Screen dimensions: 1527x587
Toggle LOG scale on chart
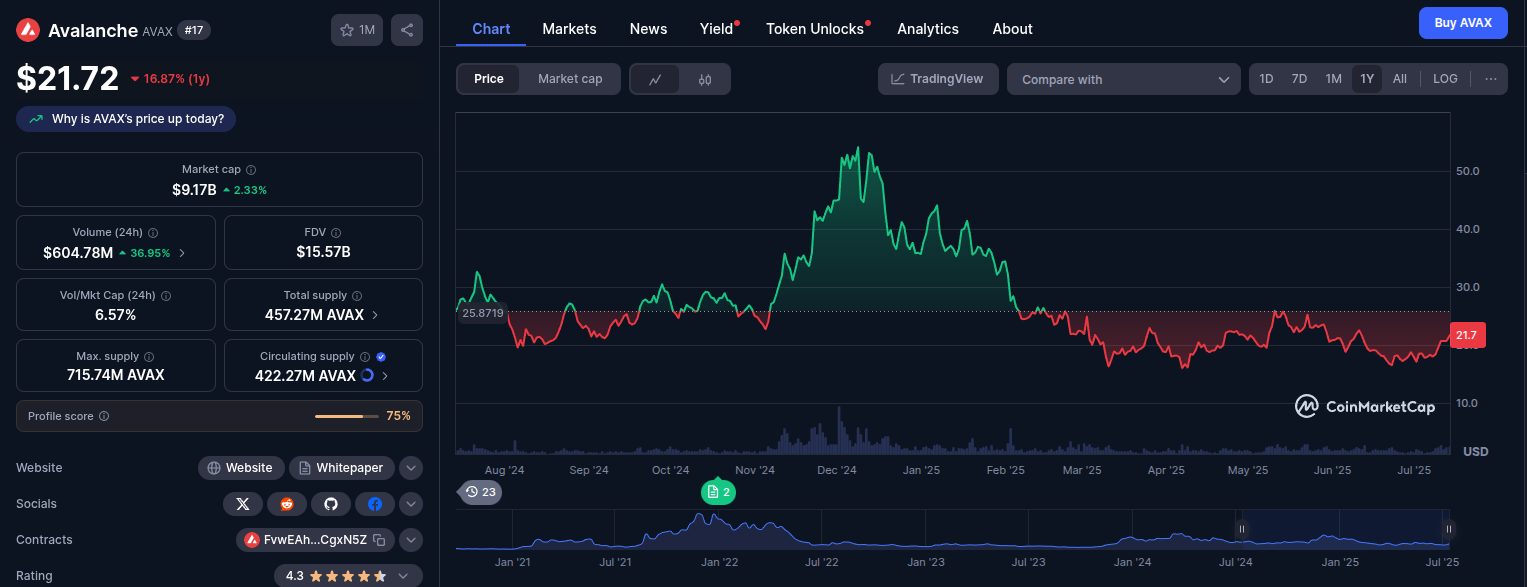point(1445,79)
